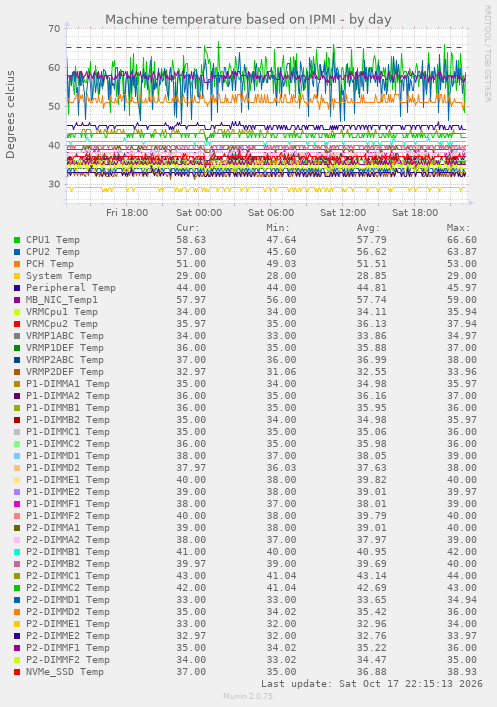Click the 'Min:' column header

click(278, 228)
